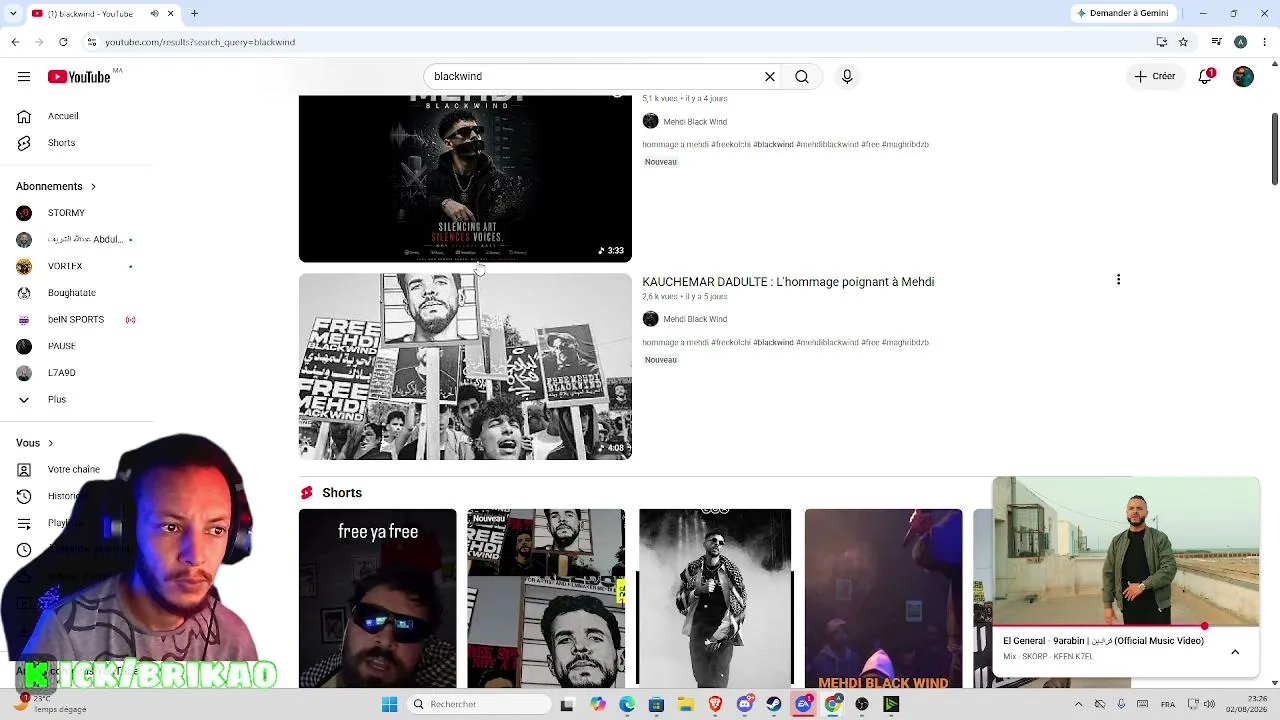Open the browser media controls icon
The width and height of the screenshot is (1280, 720).
(1217, 42)
